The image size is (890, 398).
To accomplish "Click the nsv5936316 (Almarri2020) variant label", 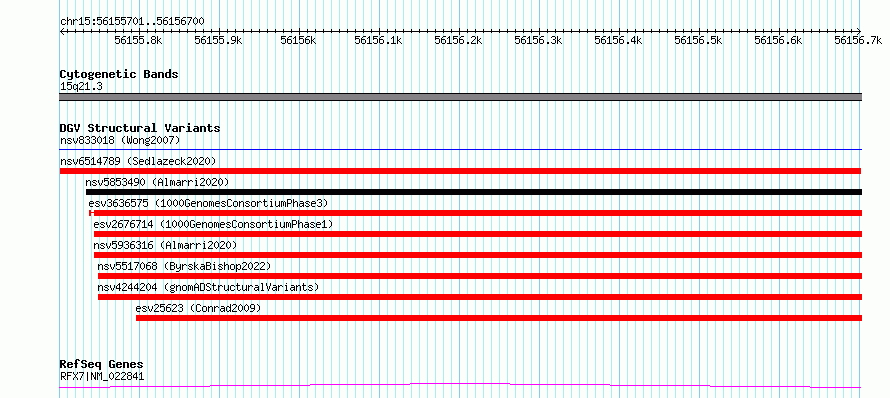I will 165,245.
